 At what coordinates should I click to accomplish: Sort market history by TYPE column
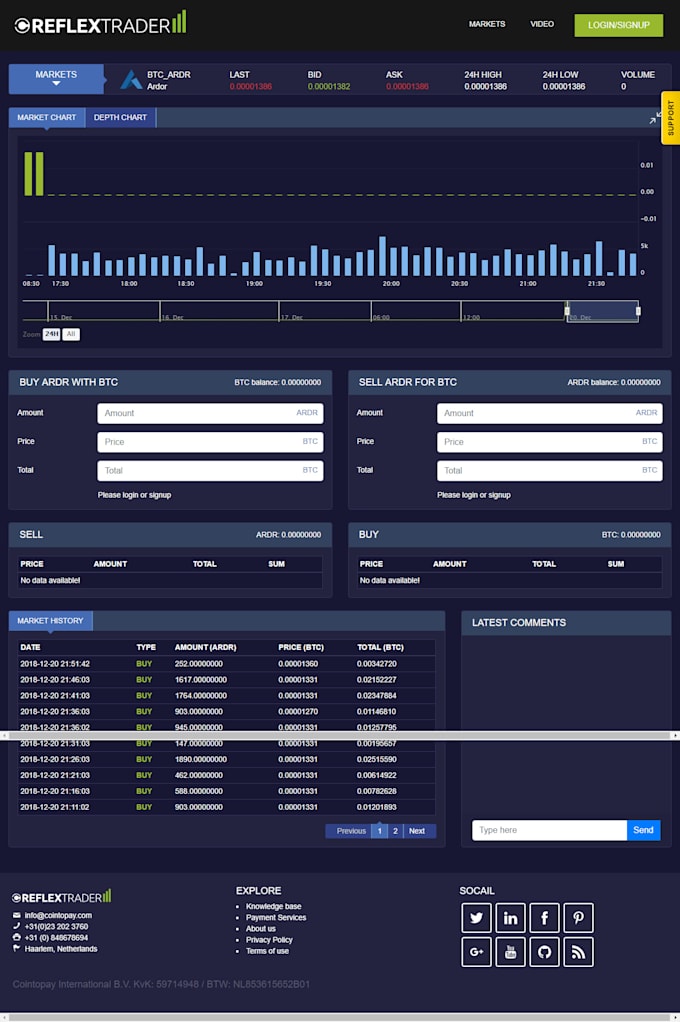tap(146, 647)
